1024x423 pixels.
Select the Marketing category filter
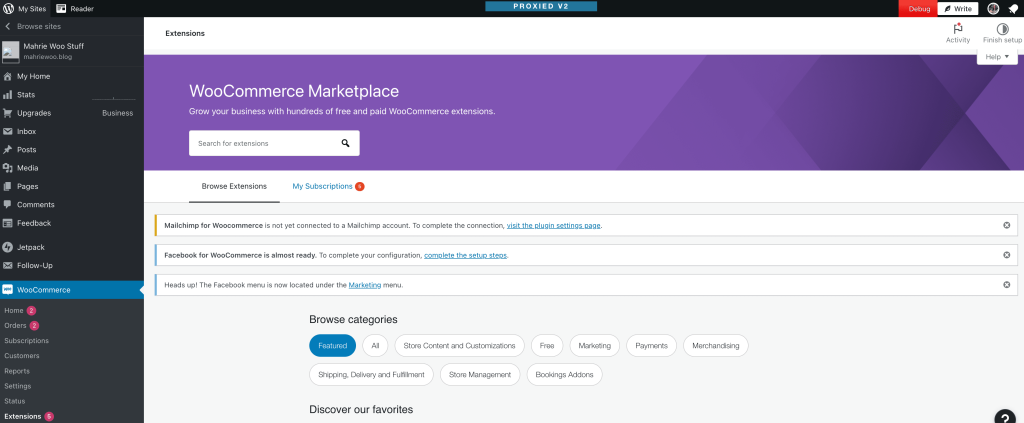[x=594, y=345]
